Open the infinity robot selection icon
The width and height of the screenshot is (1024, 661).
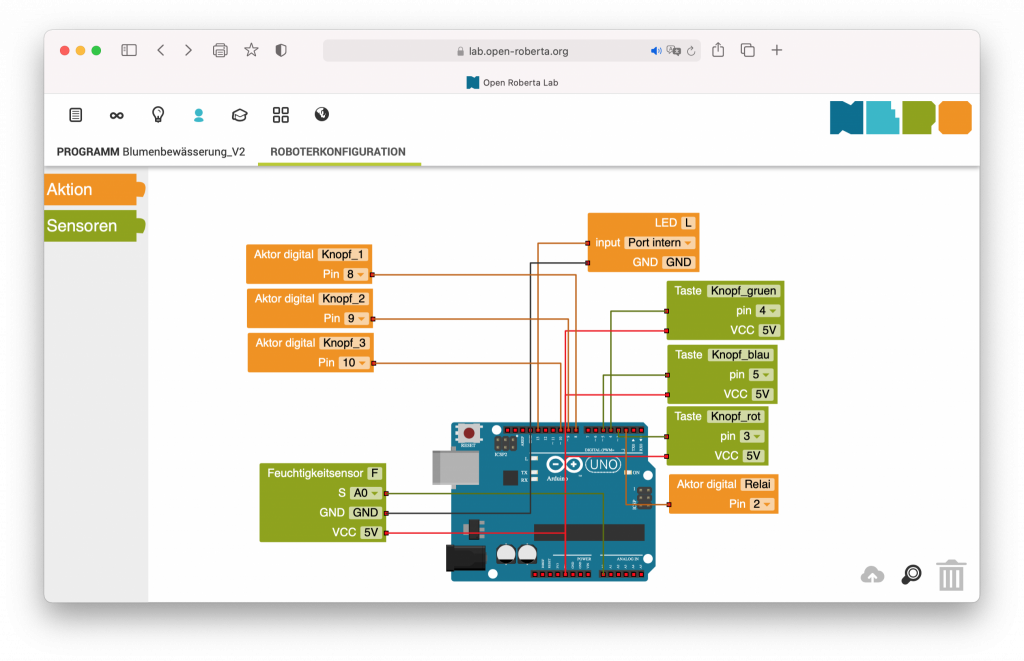coord(117,115)
